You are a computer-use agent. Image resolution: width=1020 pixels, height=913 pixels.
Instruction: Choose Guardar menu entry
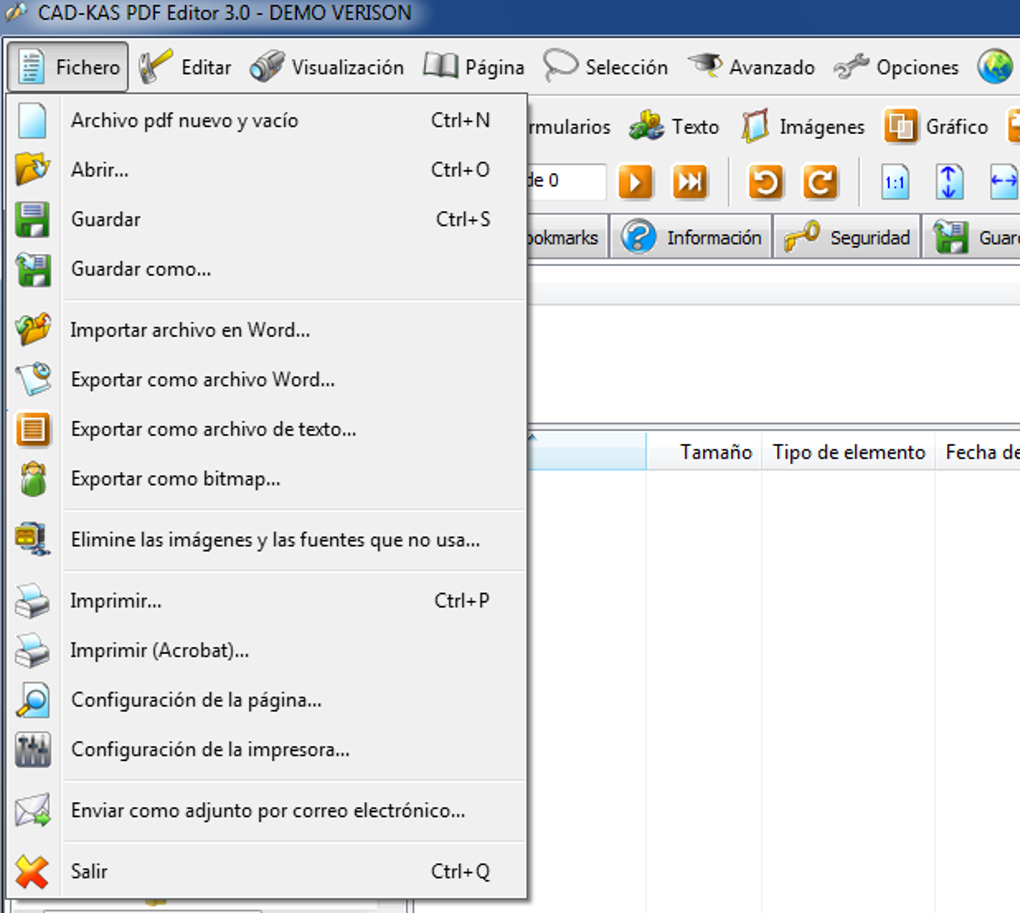coord(267,219)
